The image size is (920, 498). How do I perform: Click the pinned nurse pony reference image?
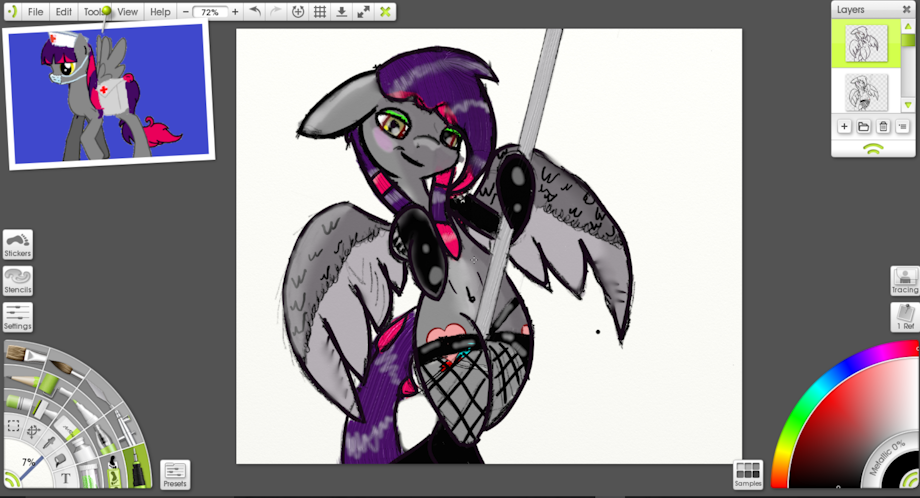[109, 94]
